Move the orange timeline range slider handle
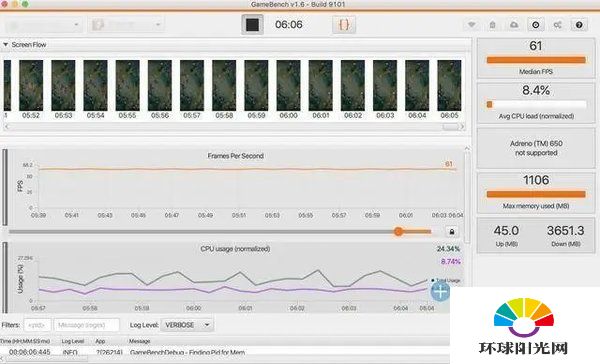This screenshot has width=600, height=364. 398,232
